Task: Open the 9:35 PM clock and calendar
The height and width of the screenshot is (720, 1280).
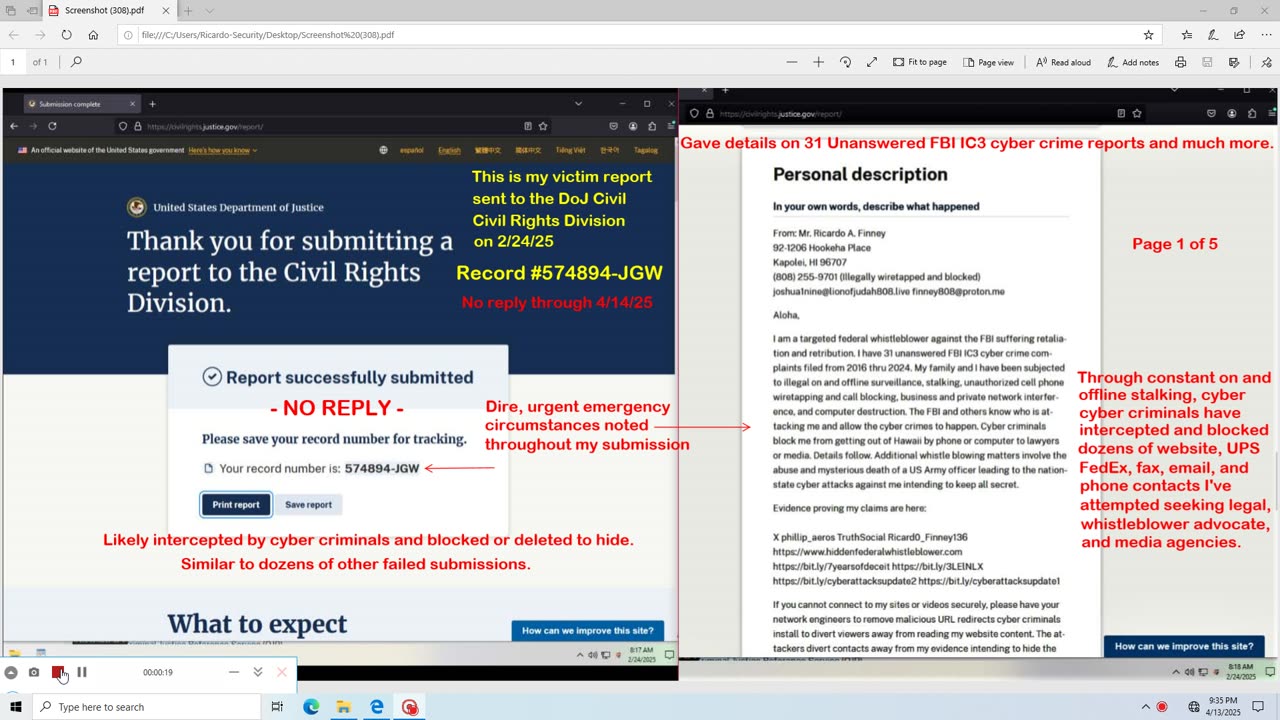Action: coord(1223,707)
